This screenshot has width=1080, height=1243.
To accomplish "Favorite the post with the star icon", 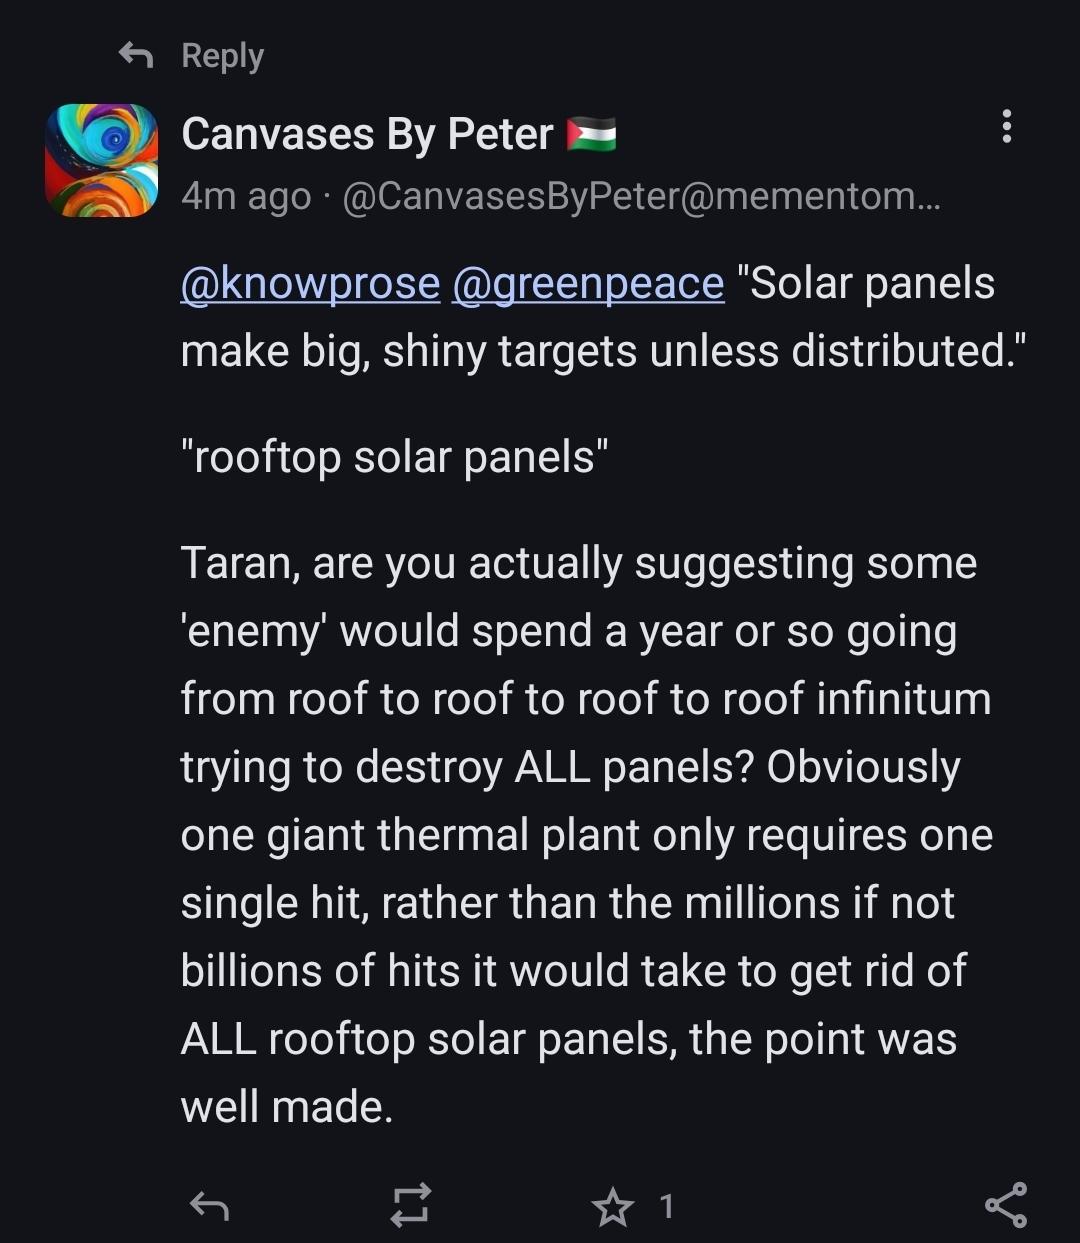I will 612,1207.
